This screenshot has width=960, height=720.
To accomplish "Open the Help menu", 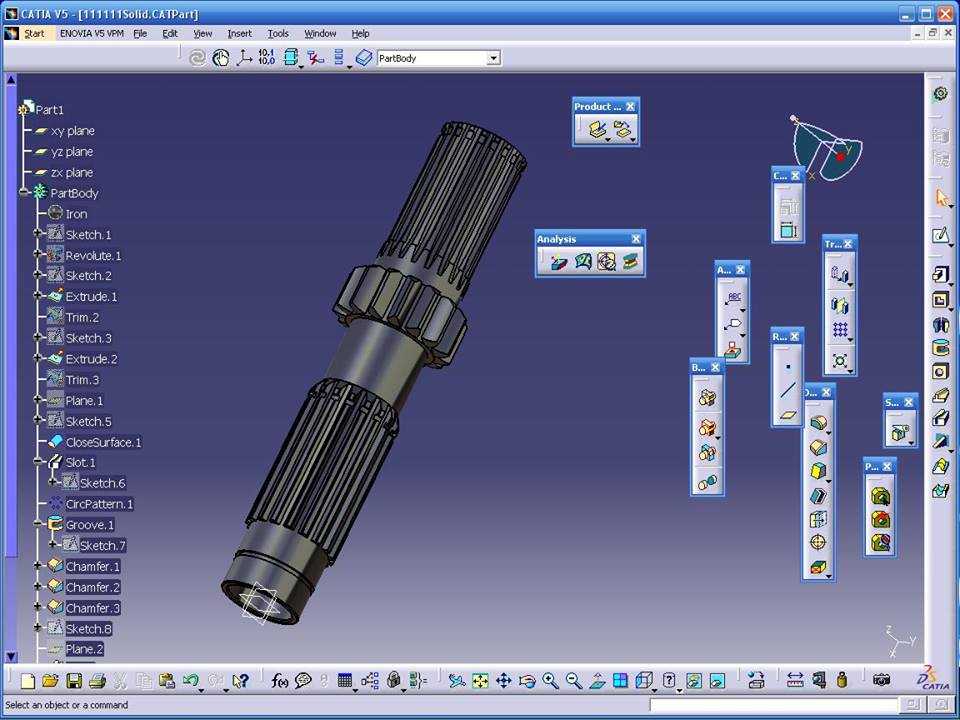I will click(x=360, y=34).
